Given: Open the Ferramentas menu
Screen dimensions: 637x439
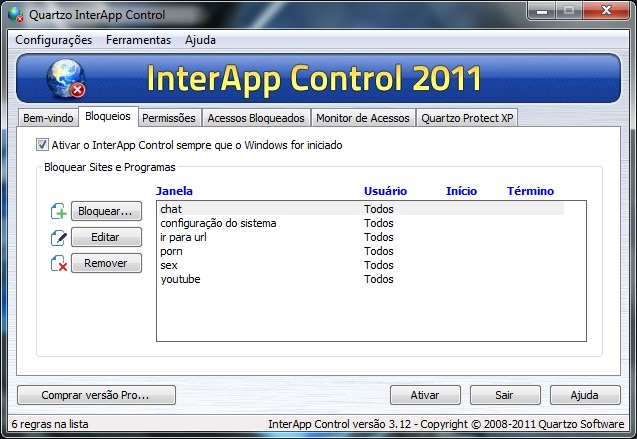Looking at the screenshot, I should 139,40.
